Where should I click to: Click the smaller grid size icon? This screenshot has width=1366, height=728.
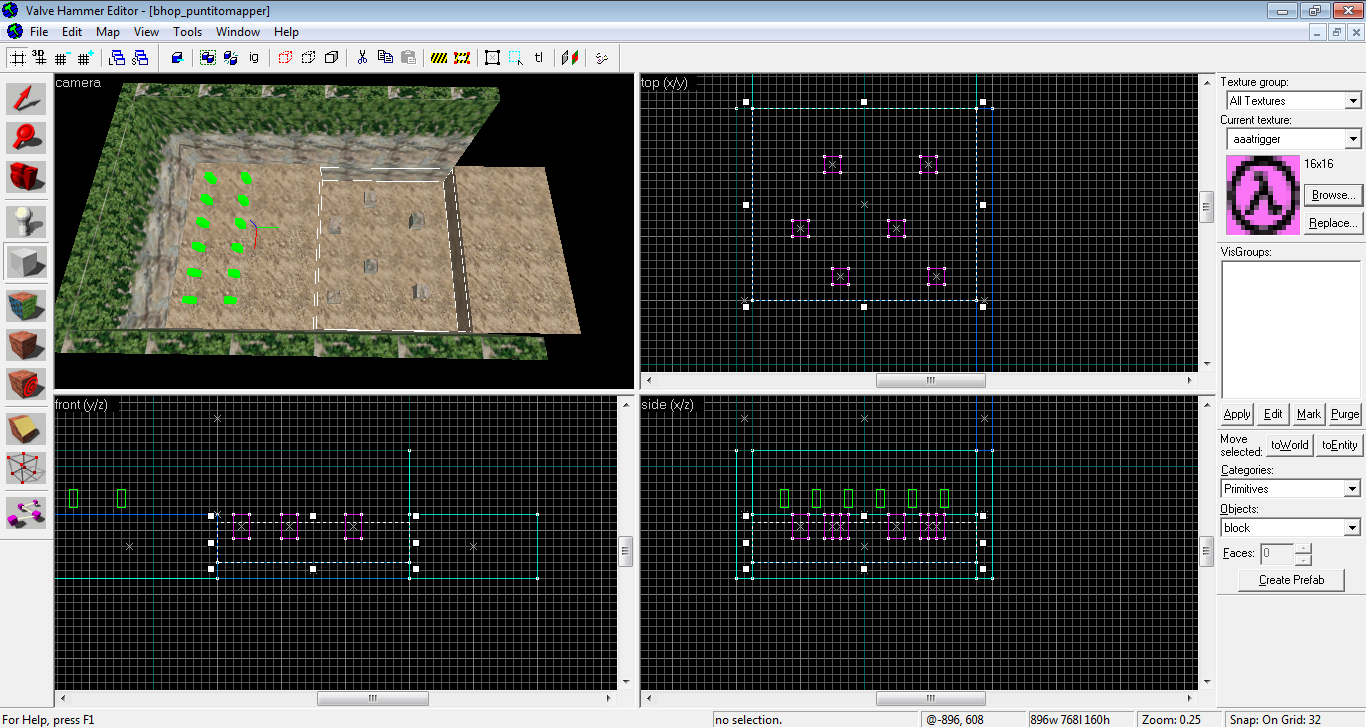[62, 58]
